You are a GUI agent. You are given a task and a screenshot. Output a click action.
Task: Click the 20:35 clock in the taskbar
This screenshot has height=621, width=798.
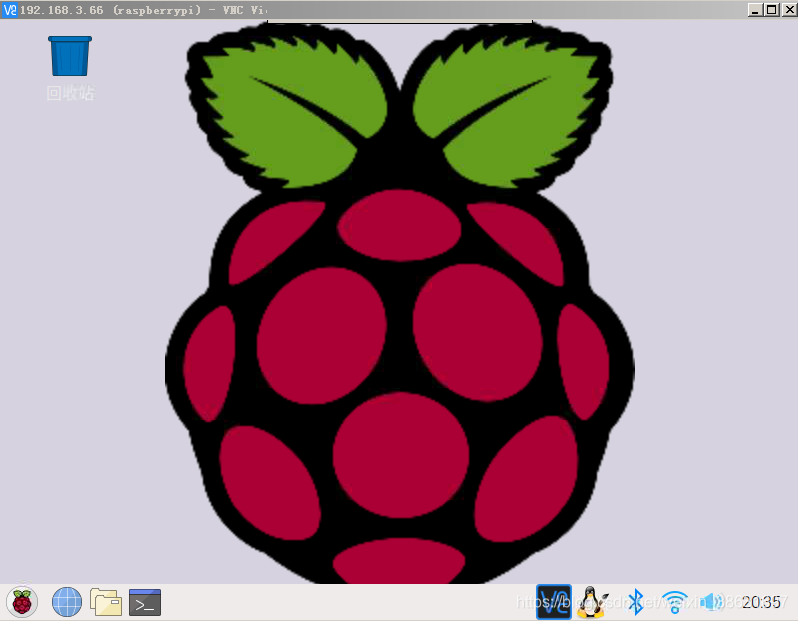coord(761,602)
